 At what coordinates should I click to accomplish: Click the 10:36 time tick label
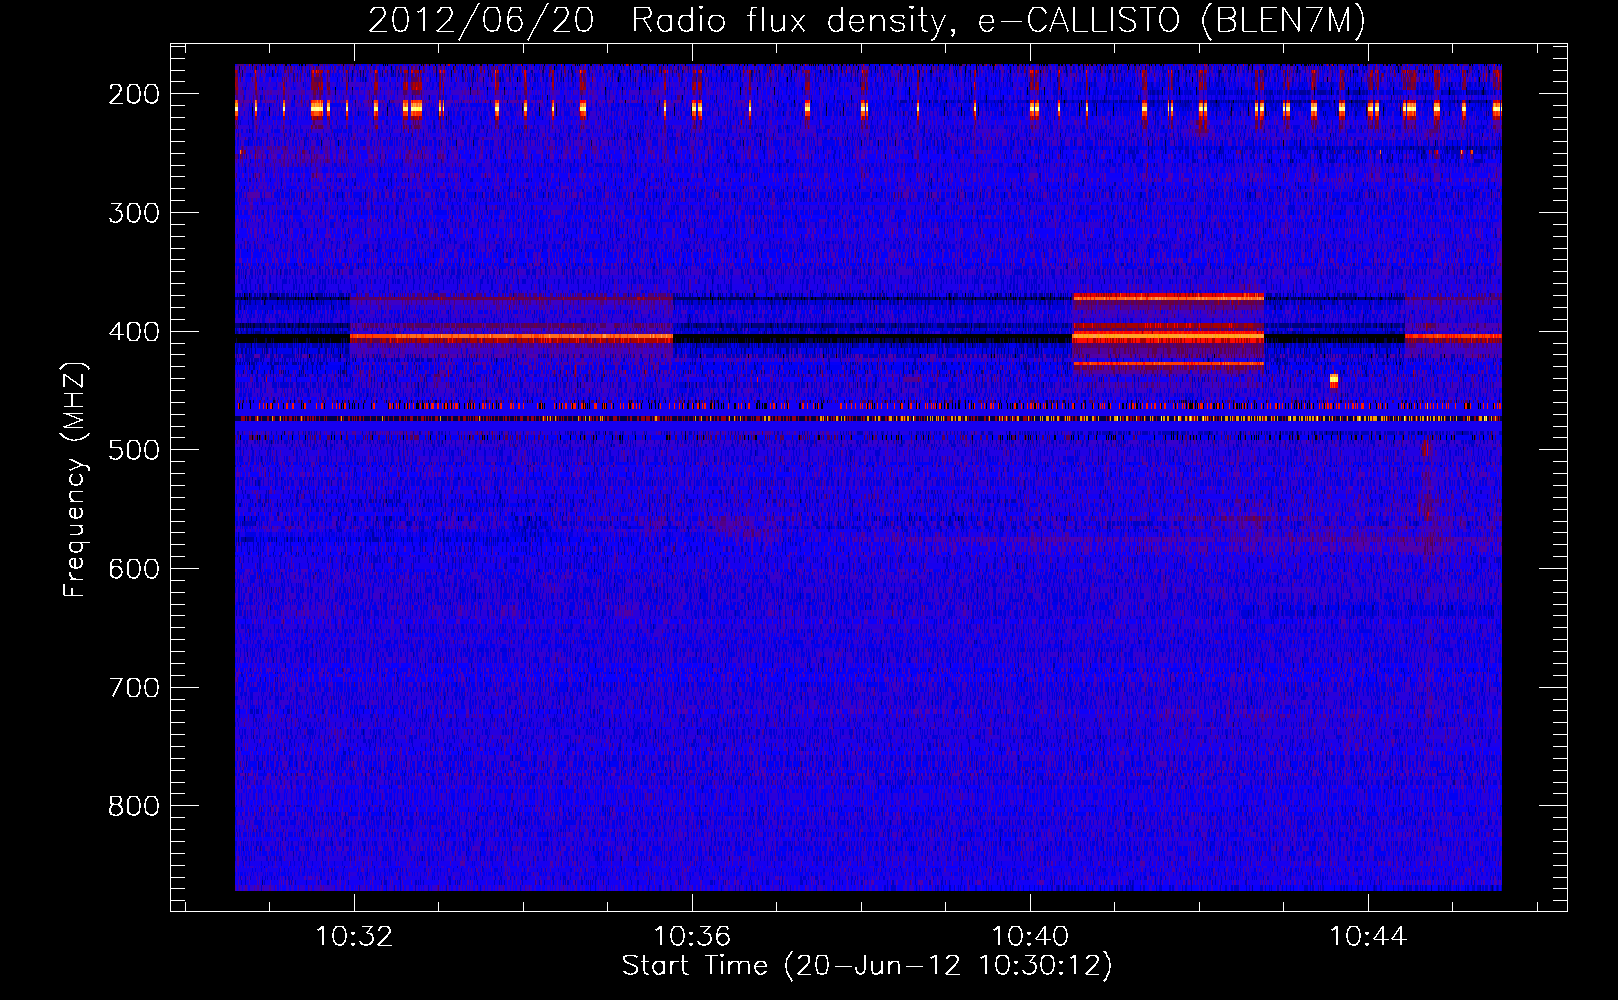tap(692, 937)
